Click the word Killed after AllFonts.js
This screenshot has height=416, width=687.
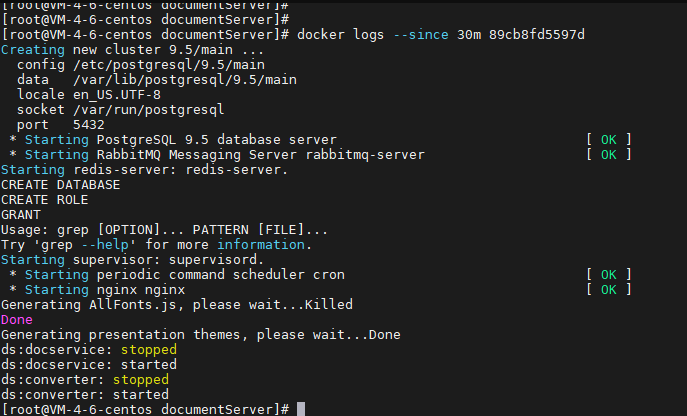[329, 305]
